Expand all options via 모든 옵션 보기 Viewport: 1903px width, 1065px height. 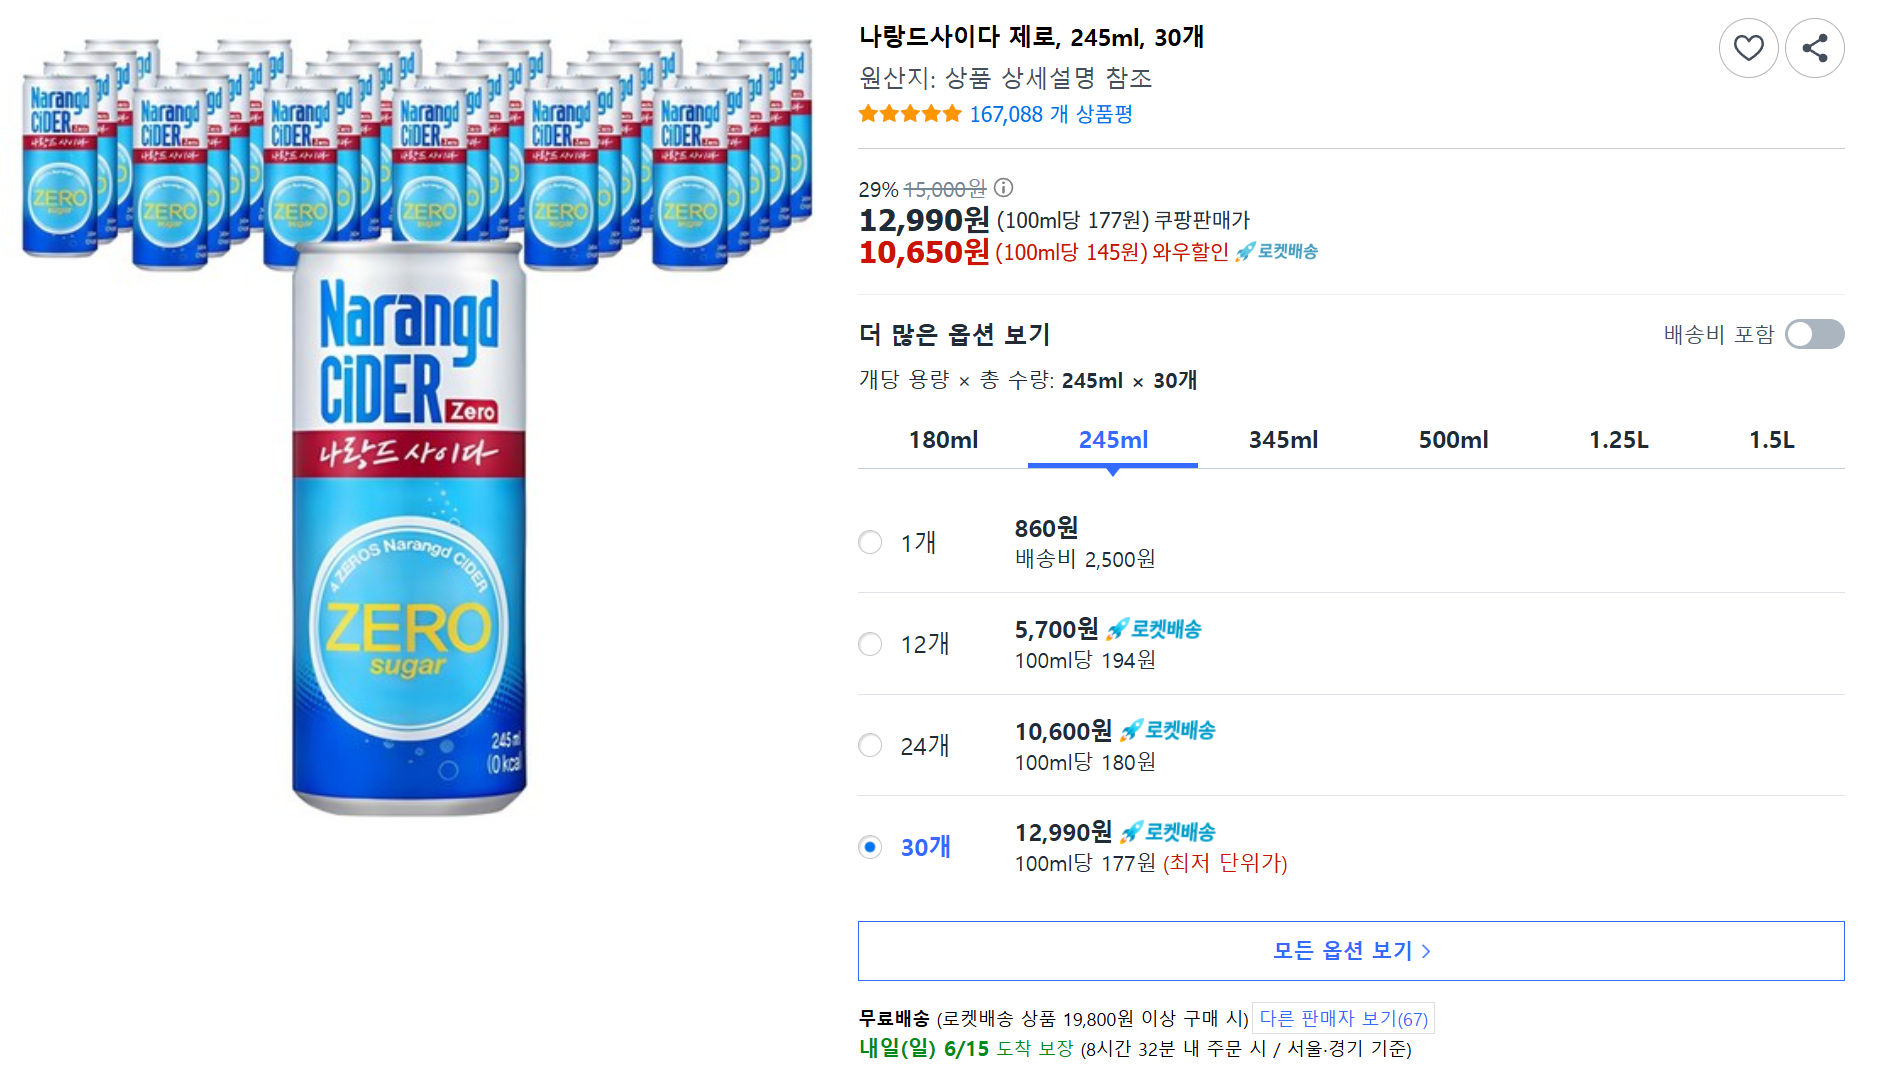(x=1350, y=950)
